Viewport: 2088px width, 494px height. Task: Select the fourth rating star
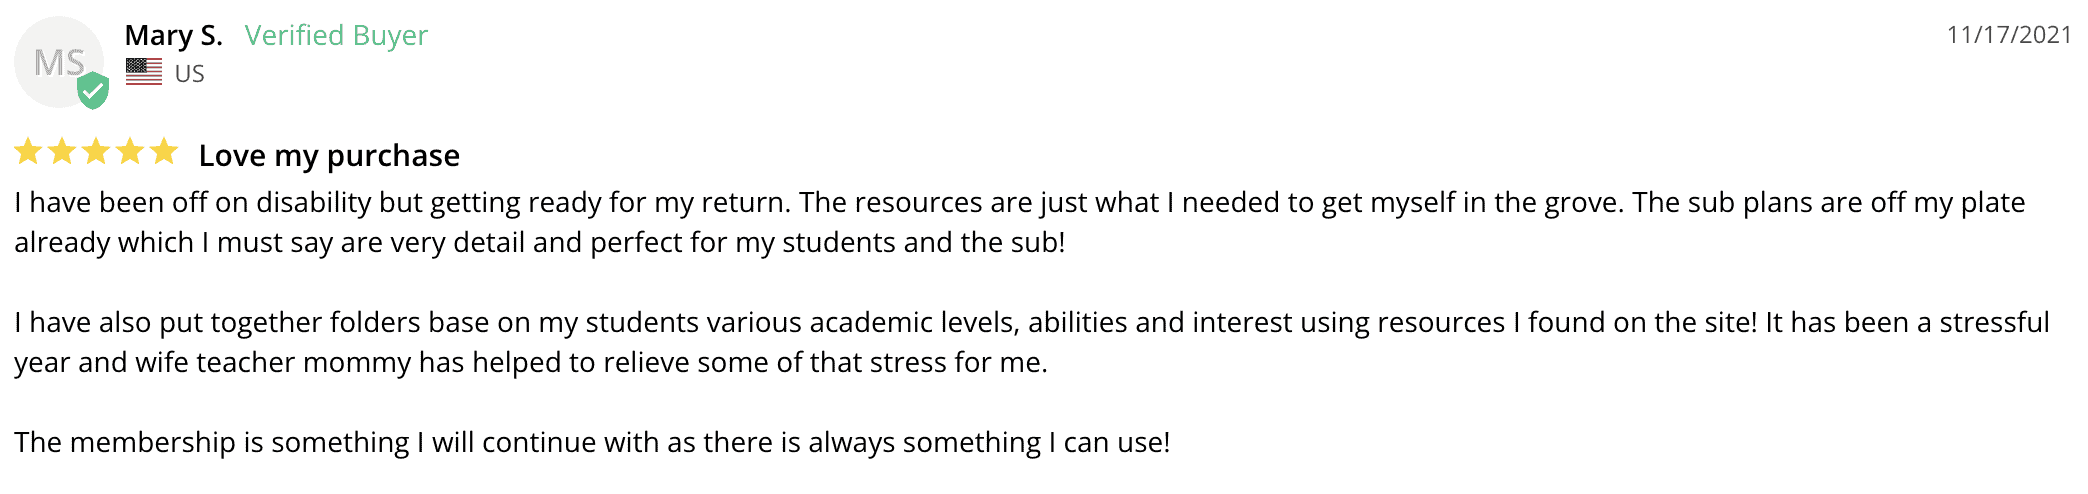pyautogui.click(x=130, y=152)
